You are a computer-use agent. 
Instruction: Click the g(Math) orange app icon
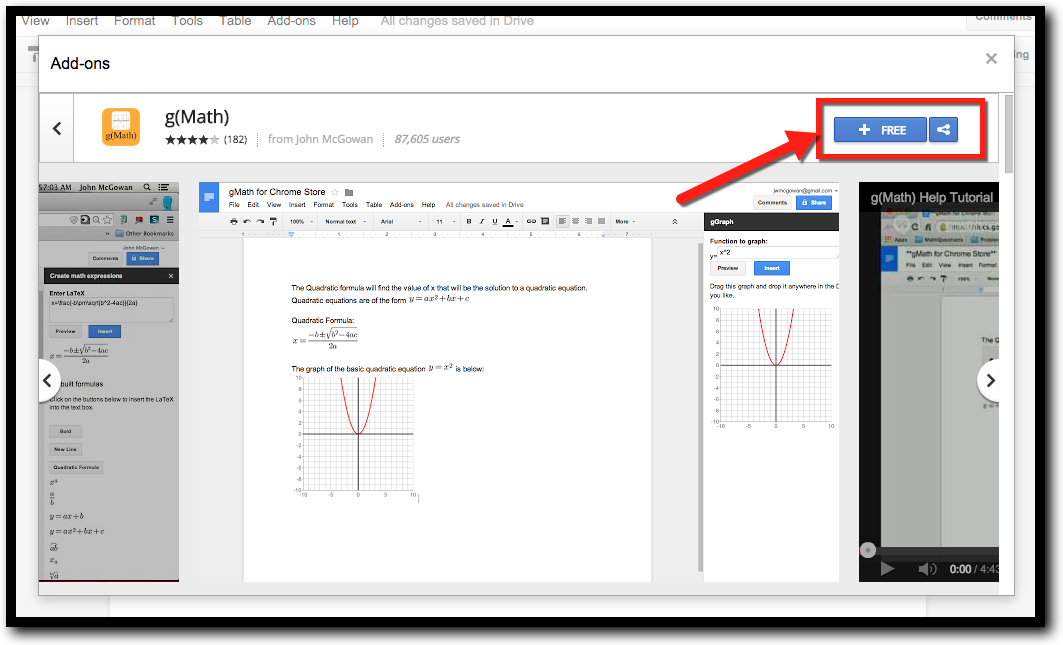click(x=121, y=127)
